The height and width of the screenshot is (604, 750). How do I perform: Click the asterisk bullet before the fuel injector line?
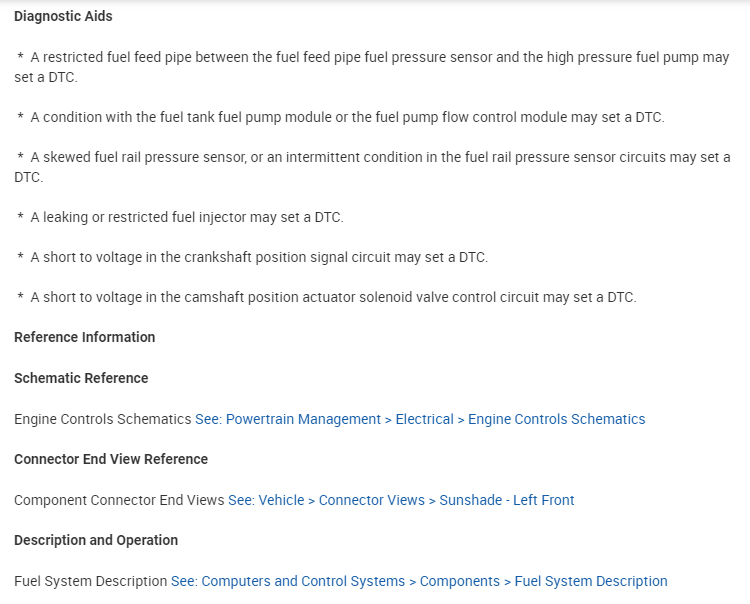tap(20, 218)
